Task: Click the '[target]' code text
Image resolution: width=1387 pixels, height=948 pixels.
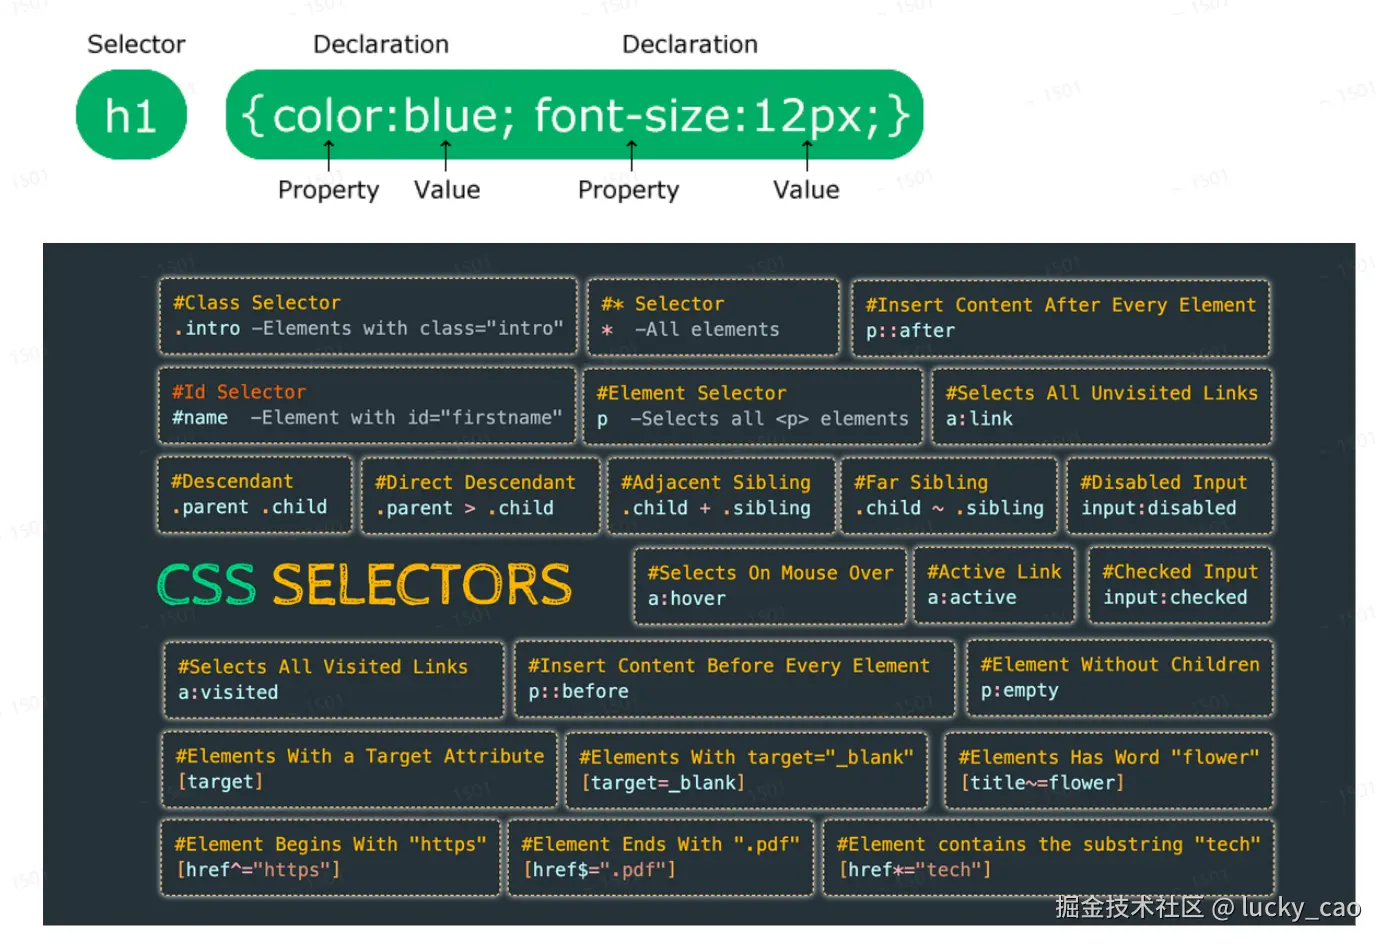Action: pos(220,782)
